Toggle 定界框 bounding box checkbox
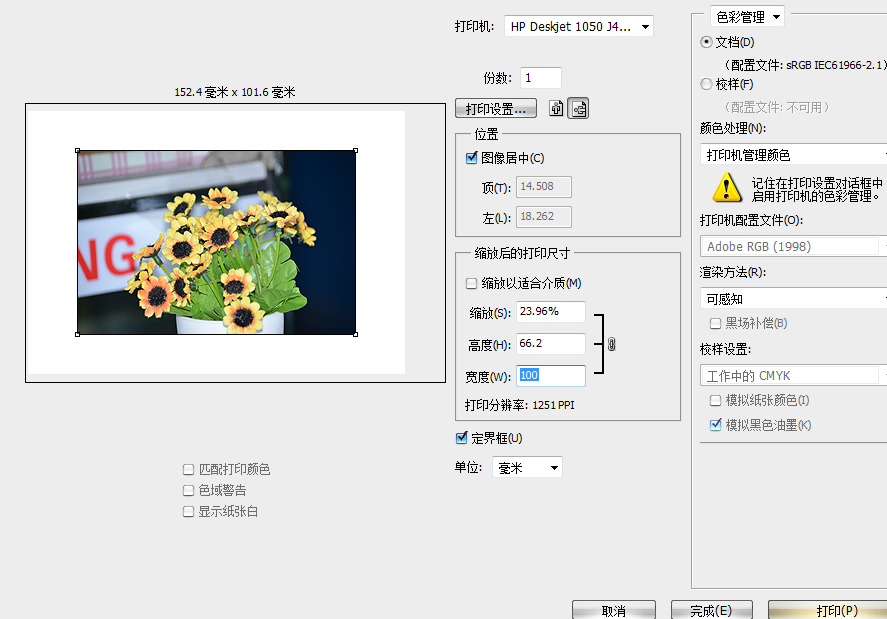The height and width of the screenshot is (619, 887). click(462, 438)
